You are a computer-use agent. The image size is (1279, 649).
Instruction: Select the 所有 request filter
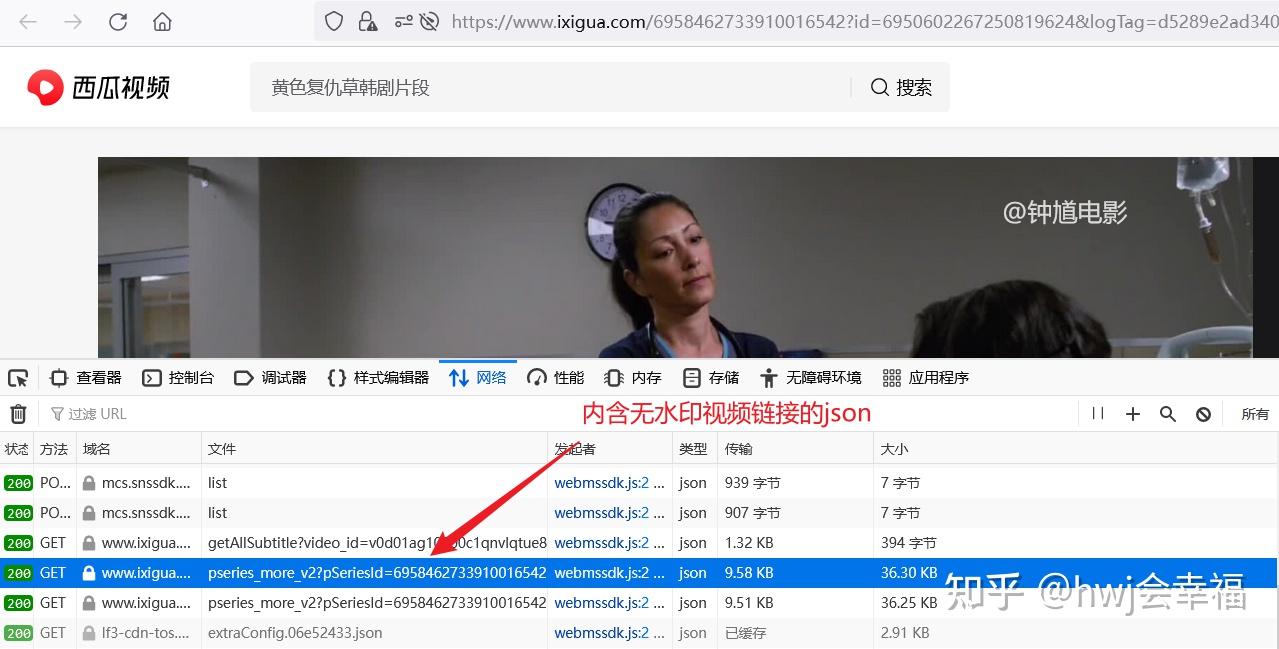click(x=1254, y=413)
